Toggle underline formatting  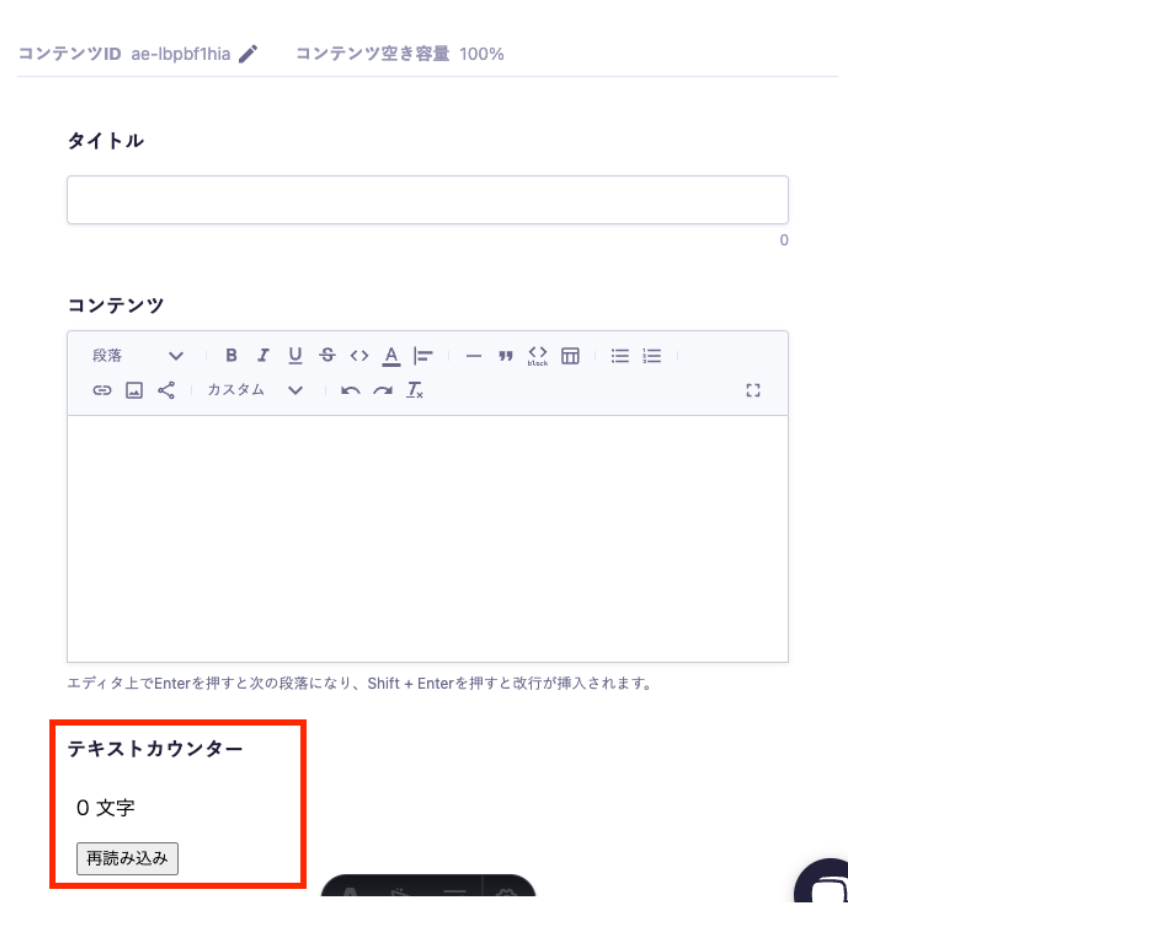[295, 356]
